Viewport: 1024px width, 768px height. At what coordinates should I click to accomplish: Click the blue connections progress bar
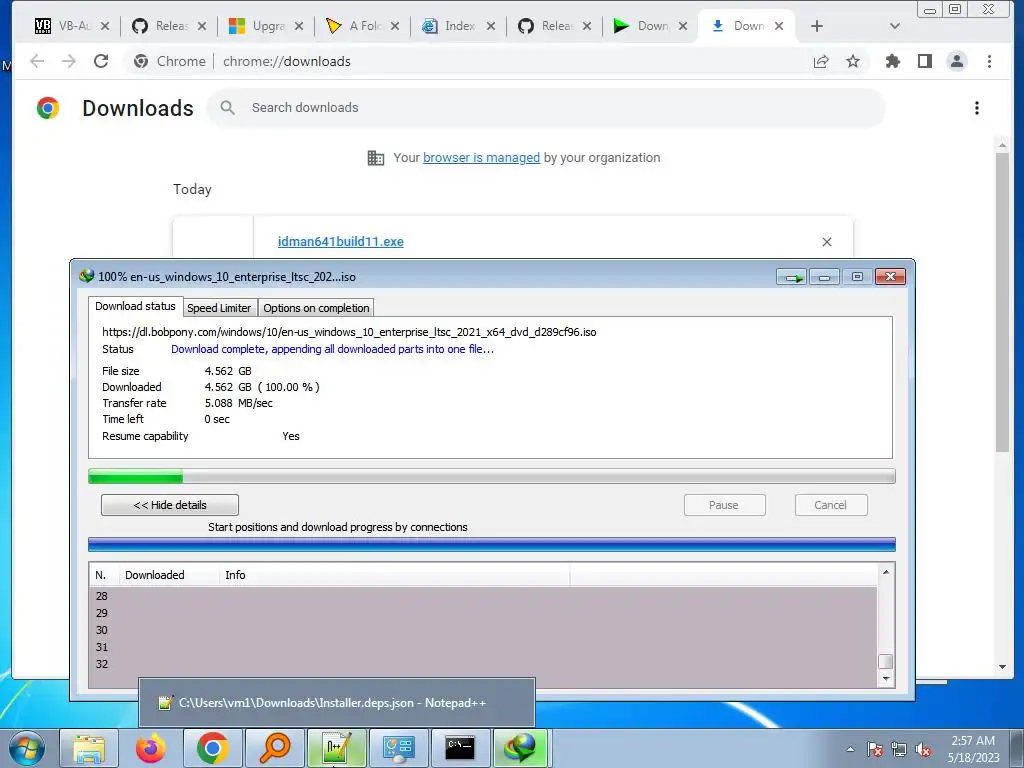492,545
